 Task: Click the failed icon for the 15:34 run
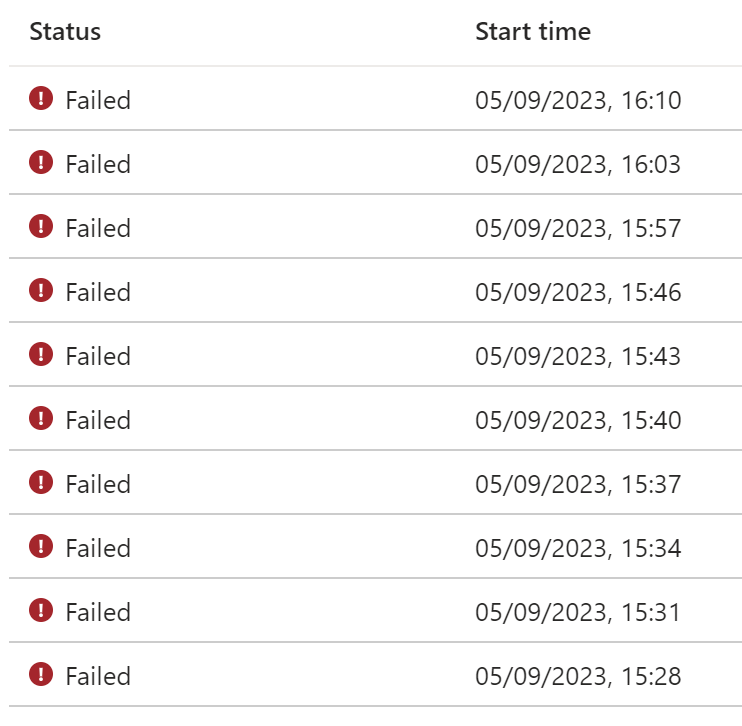coord(41,546)
